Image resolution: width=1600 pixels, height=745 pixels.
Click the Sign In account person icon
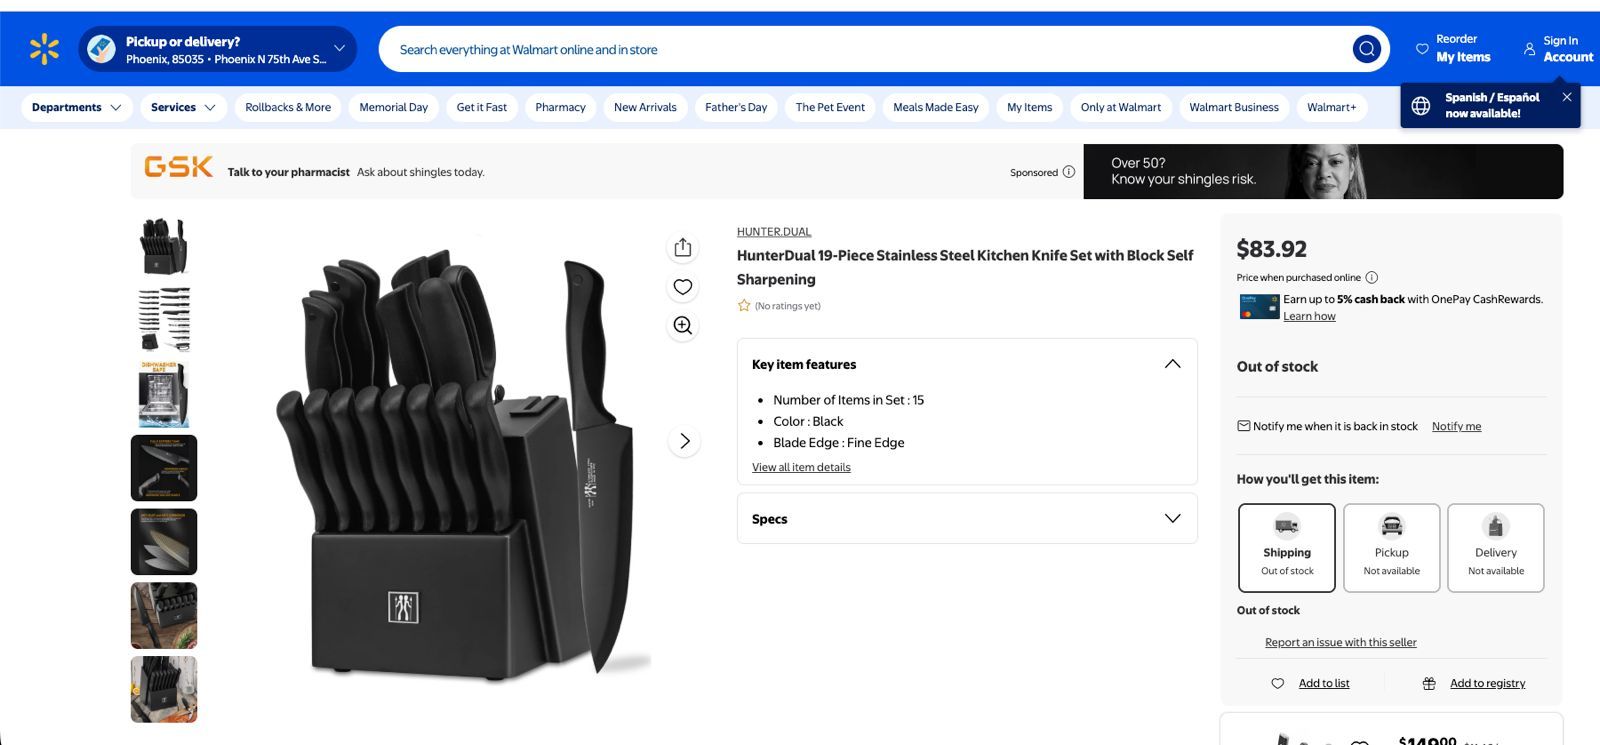click(x=1529, y=49)
